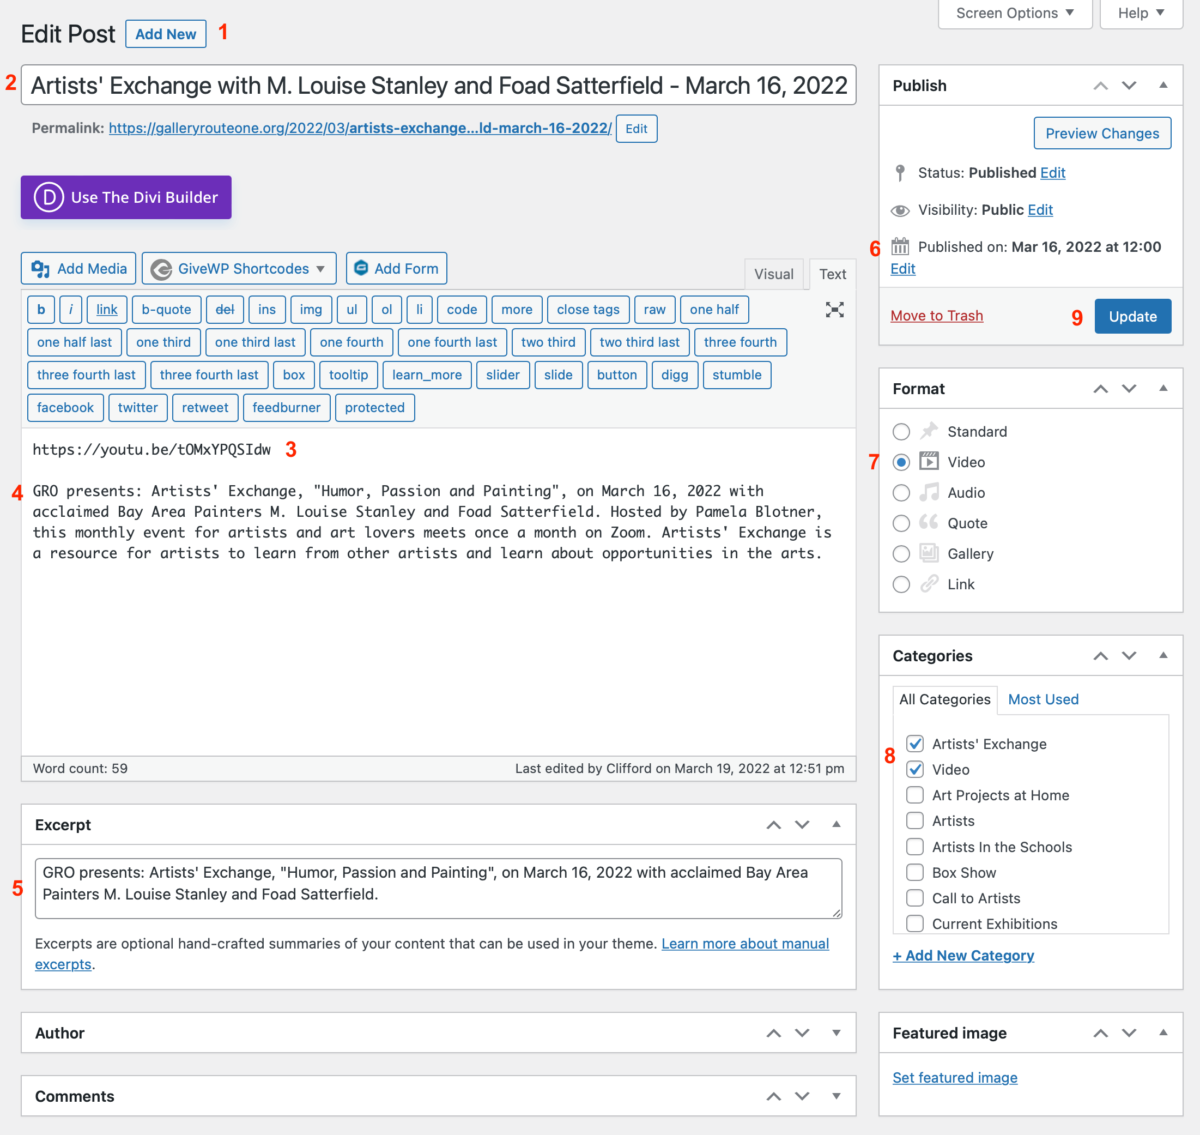
Task: Click the fullscreen distraction-free editor icon
Action: (834, 310)
